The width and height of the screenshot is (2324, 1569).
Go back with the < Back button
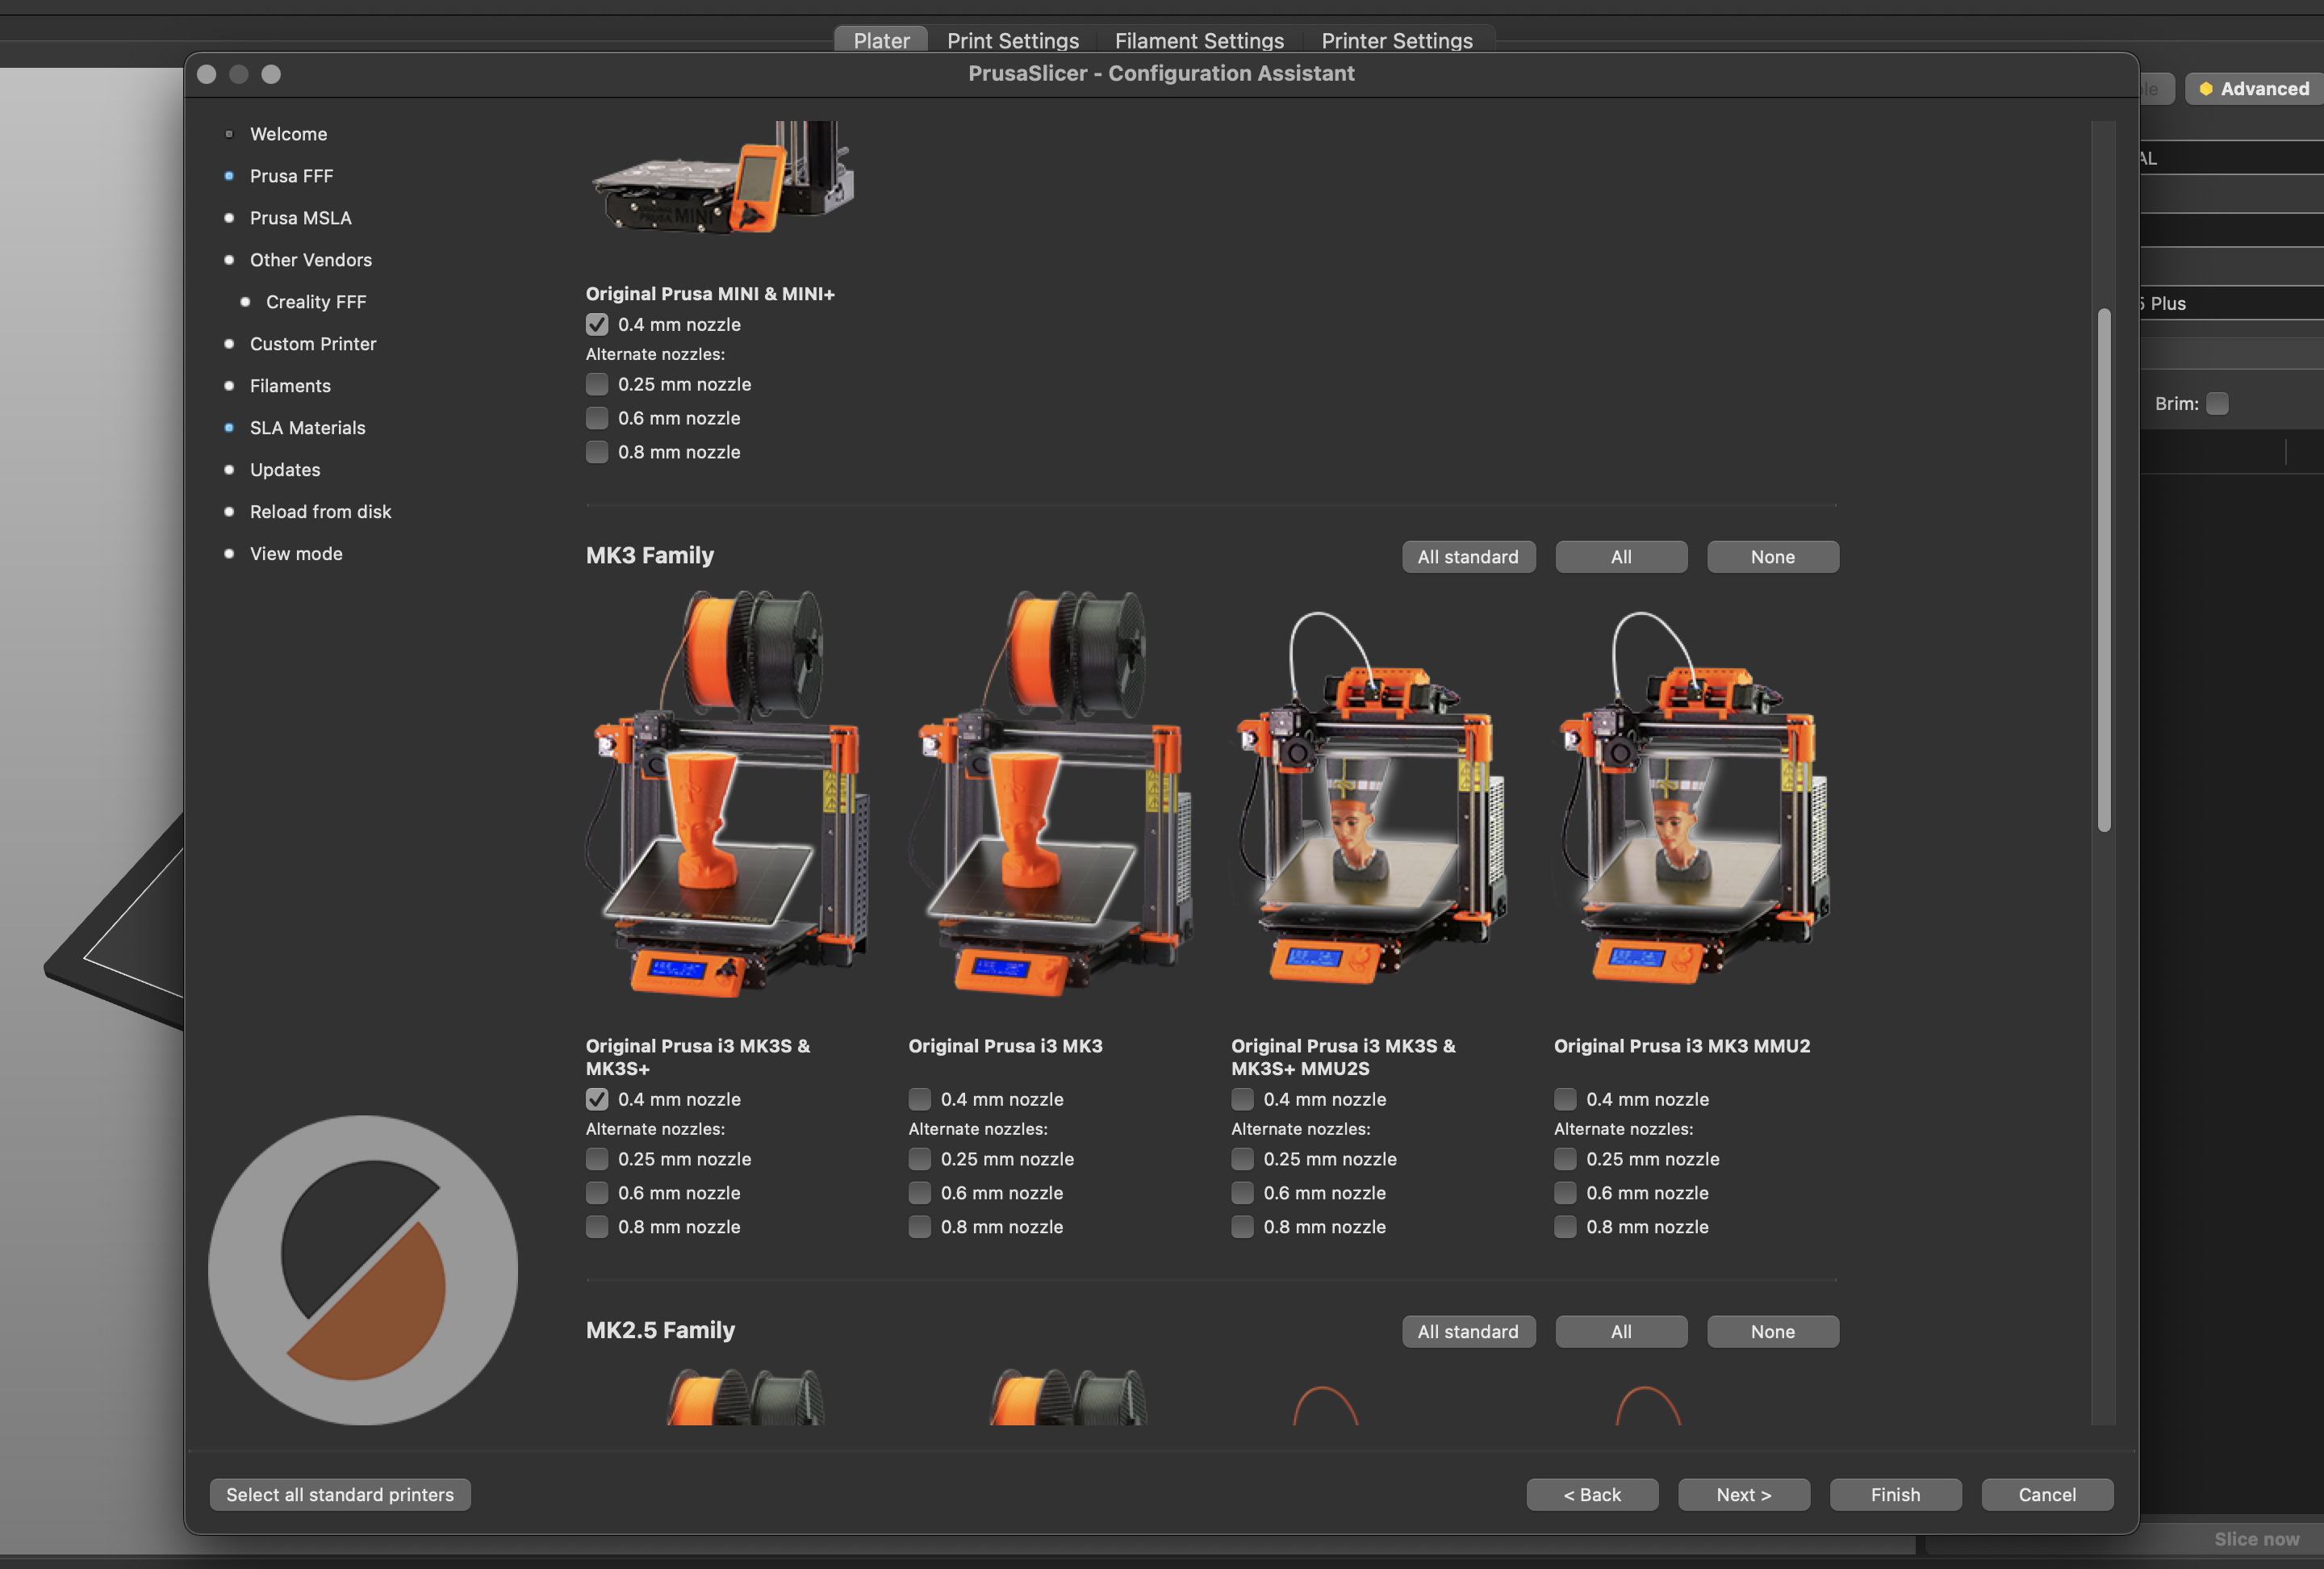tap(1592, 1495)
